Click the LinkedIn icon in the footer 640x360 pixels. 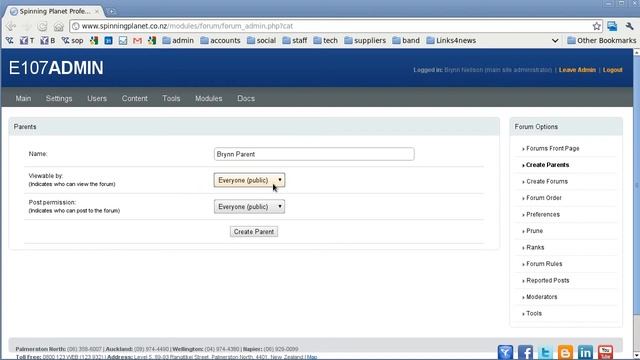[x=585, y=352]
